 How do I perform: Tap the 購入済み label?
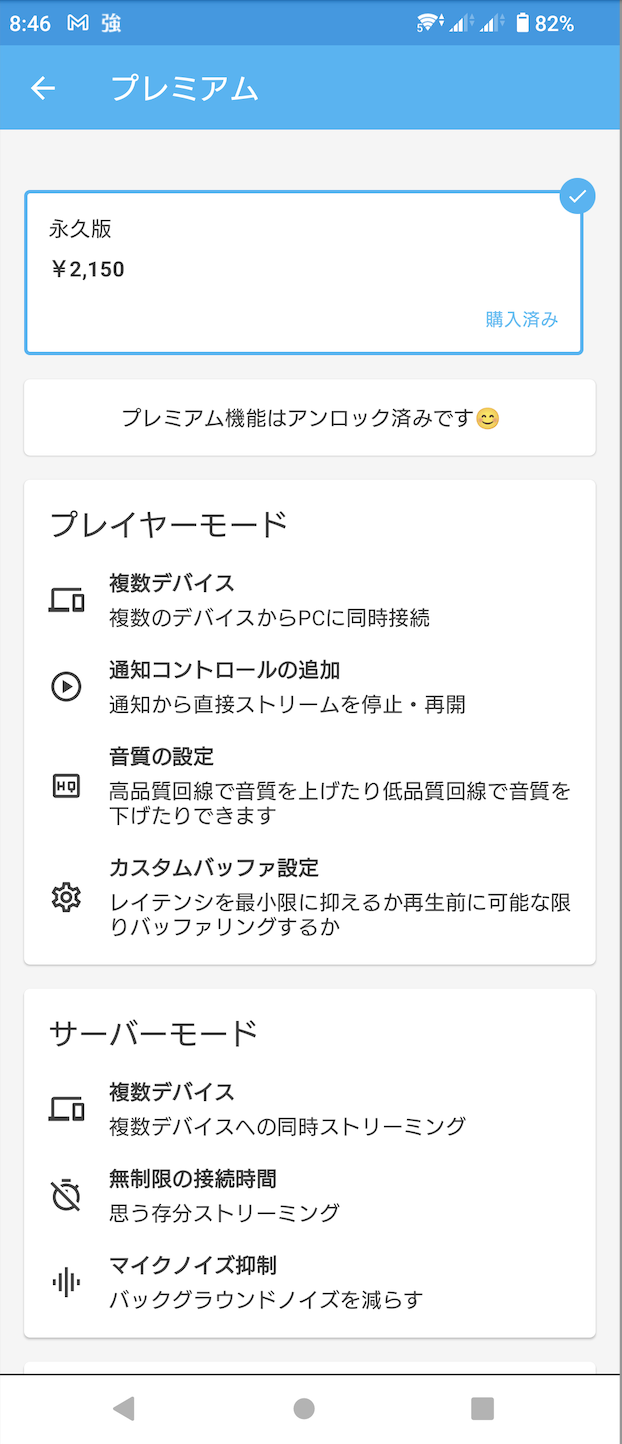[521, 320]
